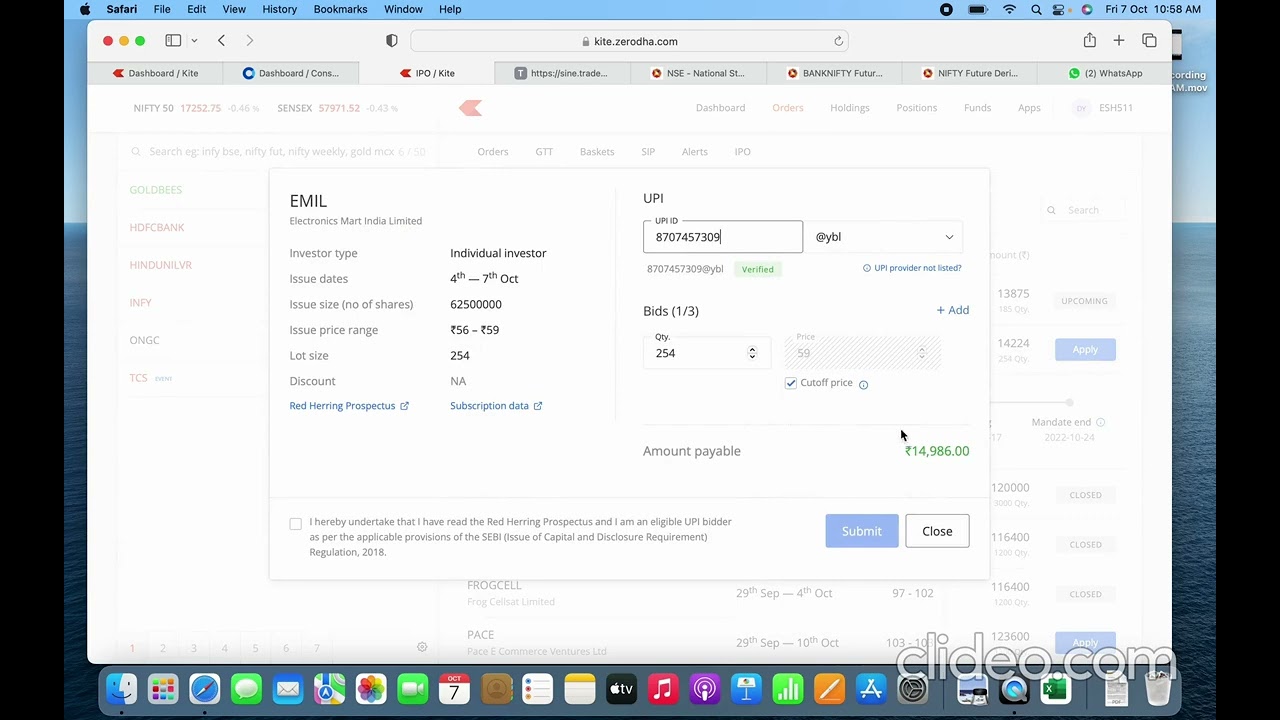The height and width of the screenshot is (720, 1280).
Task: Click the Qty. stepper arrows
Action: 752,353
